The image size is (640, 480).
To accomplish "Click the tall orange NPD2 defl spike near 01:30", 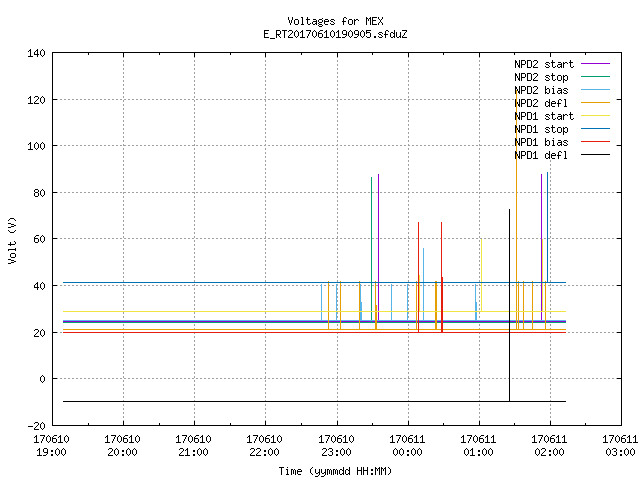I will pyautogui.click(x=516, y=210).
